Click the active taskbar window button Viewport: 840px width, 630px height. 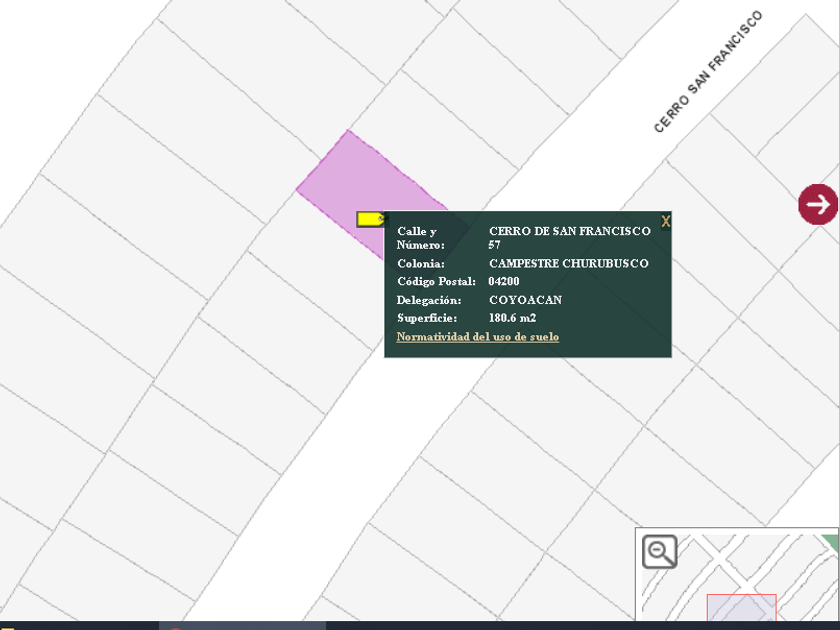tap(242, 625)
